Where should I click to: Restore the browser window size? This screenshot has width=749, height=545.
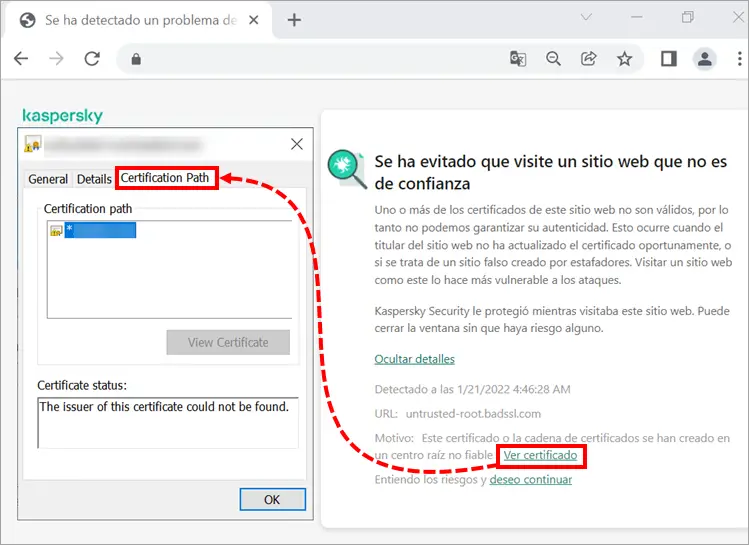[x=687, y=17]
